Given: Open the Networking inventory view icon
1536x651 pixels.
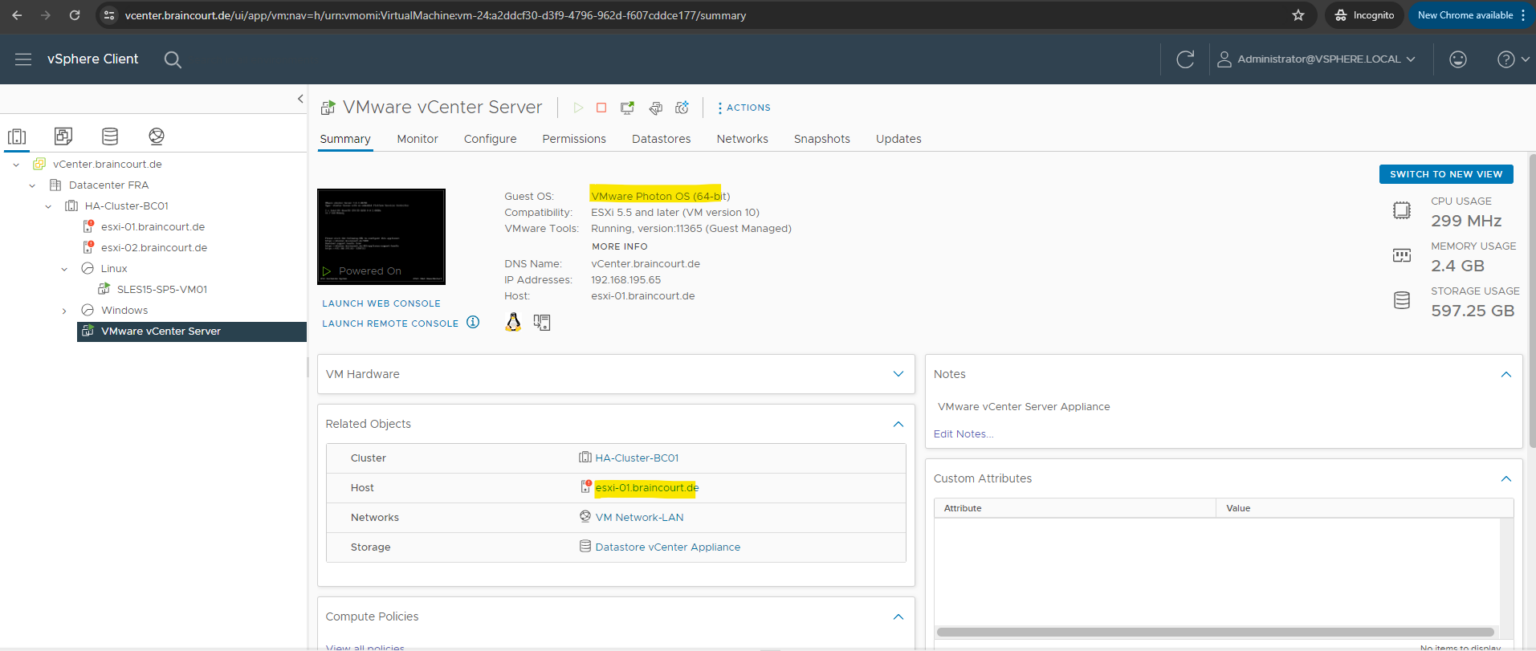Looking at the screenshot, I should click(154, 135).
